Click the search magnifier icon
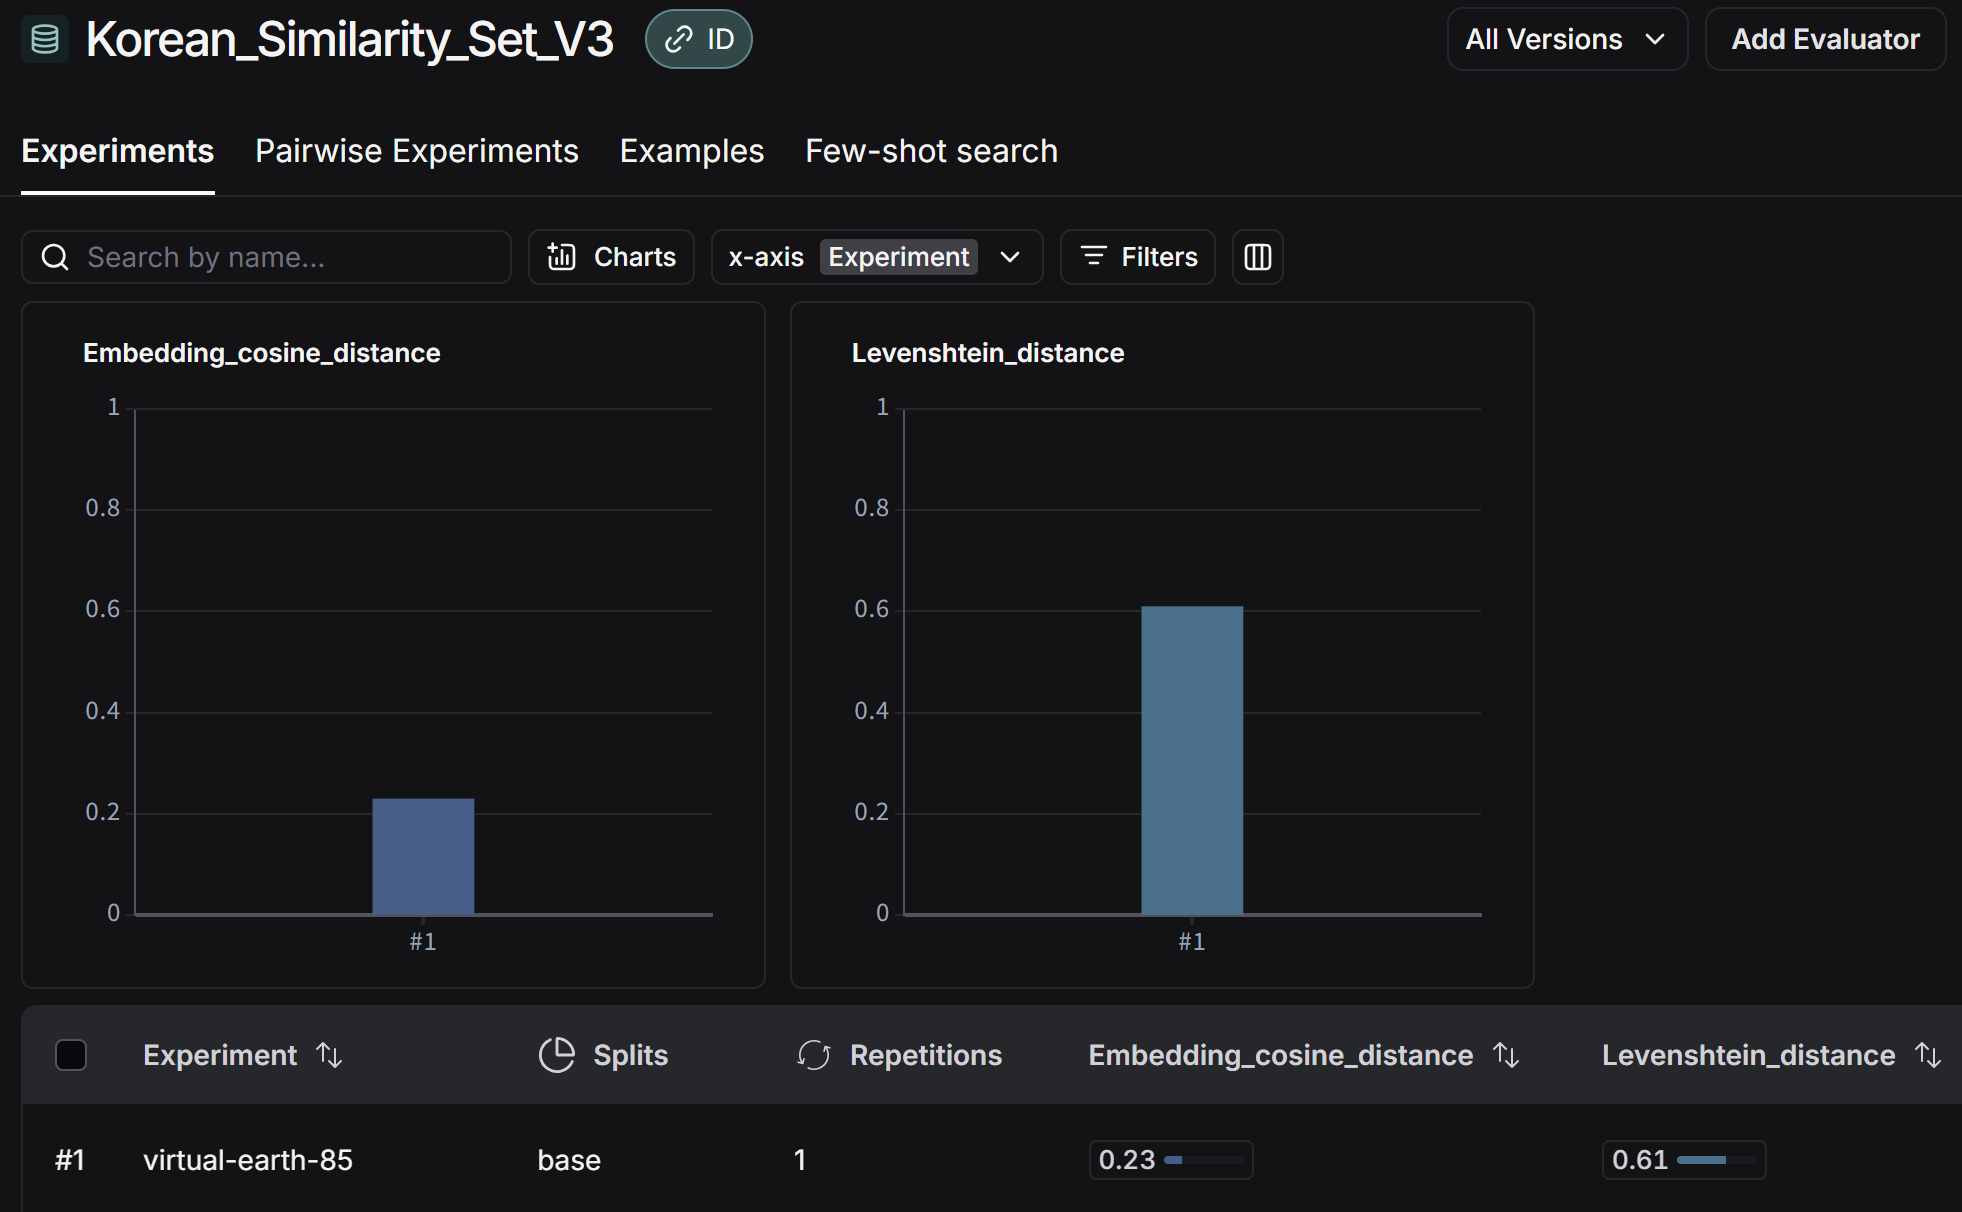 [55, 258]
